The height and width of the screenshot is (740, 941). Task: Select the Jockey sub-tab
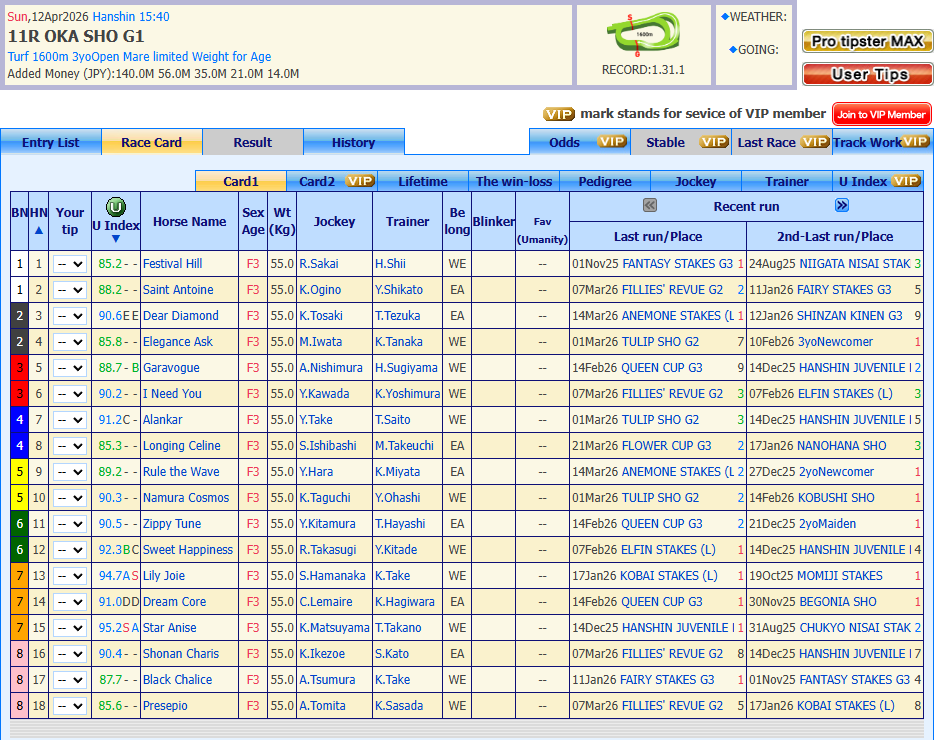click(x=696, y=181)
